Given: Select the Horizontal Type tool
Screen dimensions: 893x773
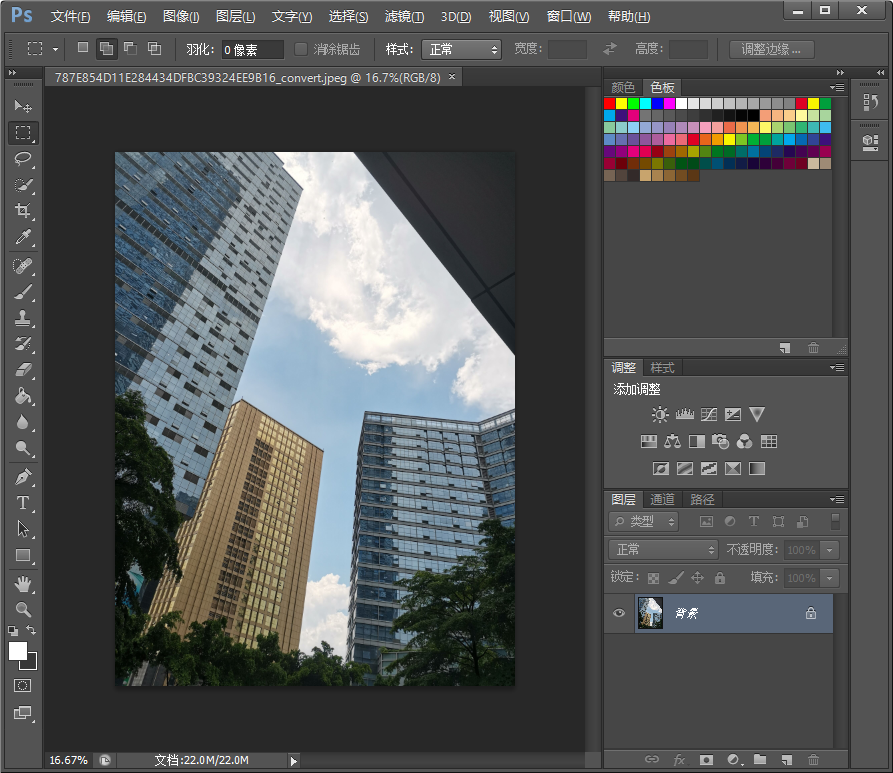Looking at the screenshot, I should pyautogui.click(x=23, y=503).
